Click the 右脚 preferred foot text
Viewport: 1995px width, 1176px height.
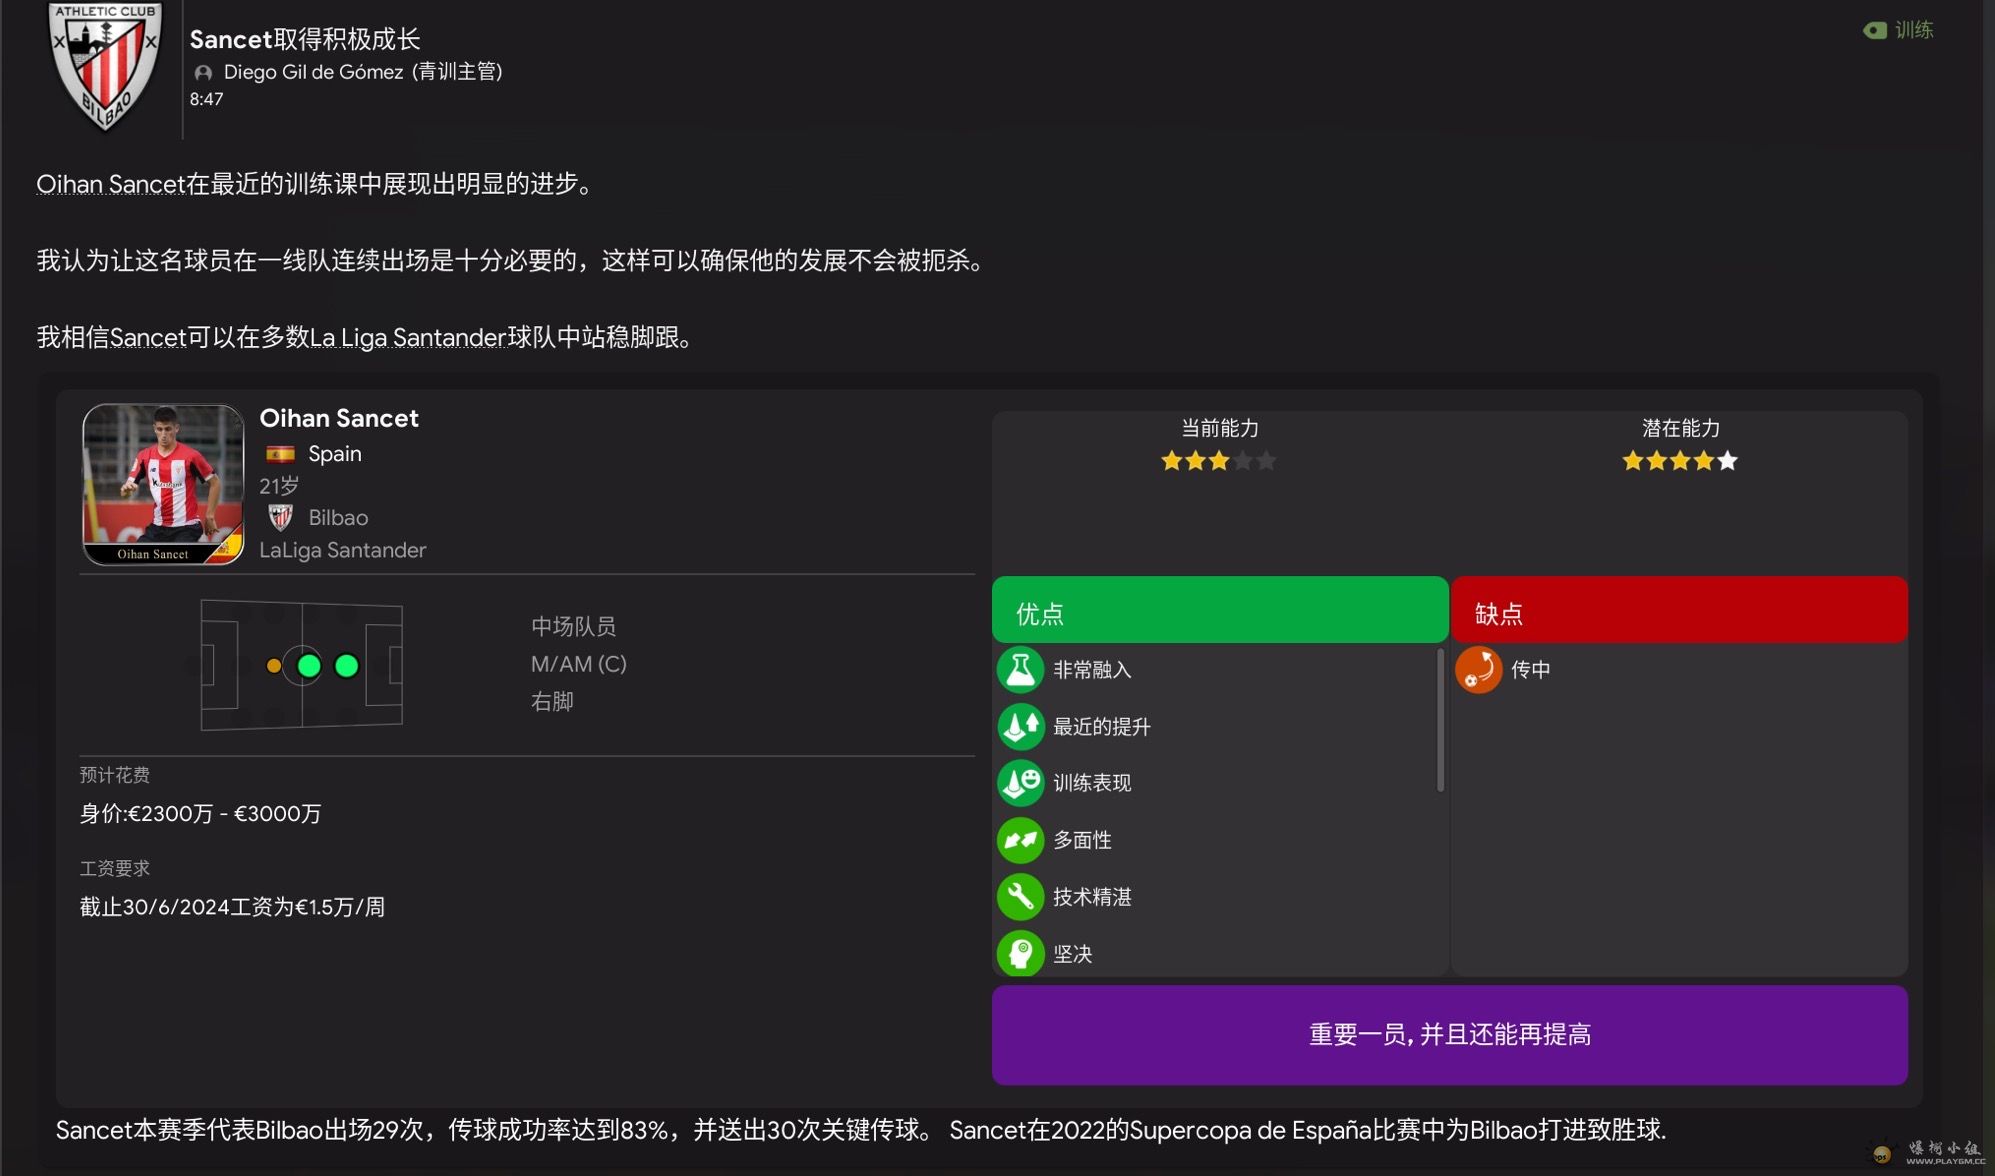552,702
